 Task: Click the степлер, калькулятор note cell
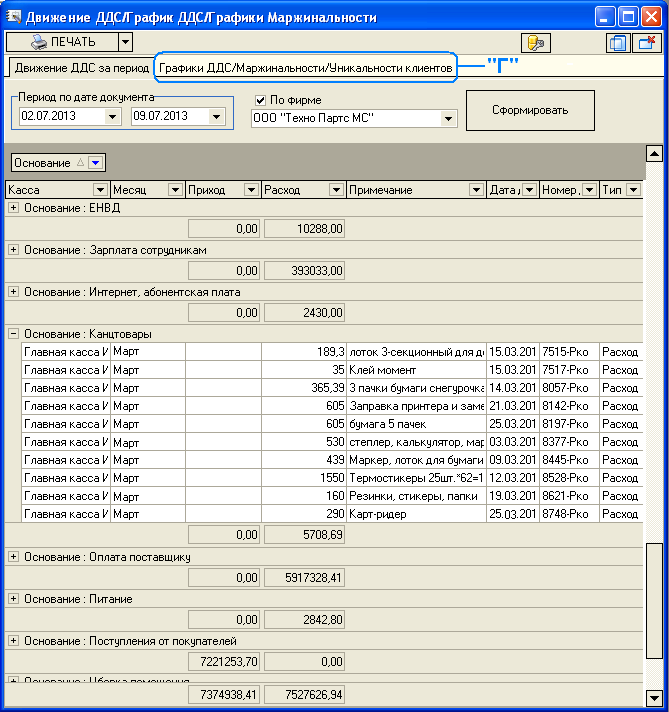416,442
